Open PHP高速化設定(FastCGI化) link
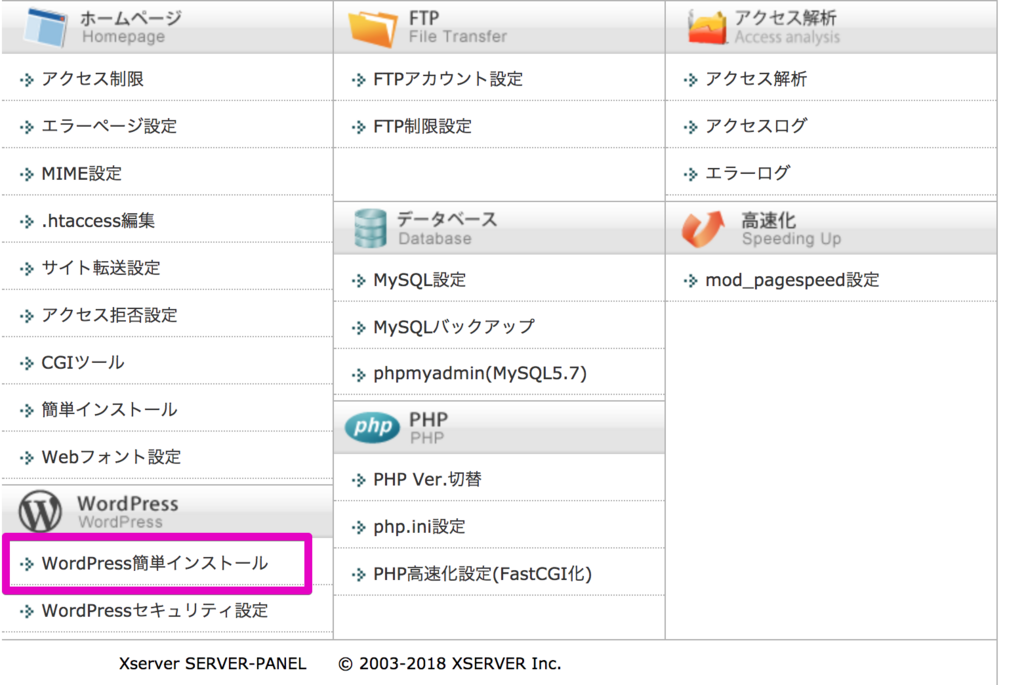The width and height of the screenshot is (1024, 685). tap(483, 574)
